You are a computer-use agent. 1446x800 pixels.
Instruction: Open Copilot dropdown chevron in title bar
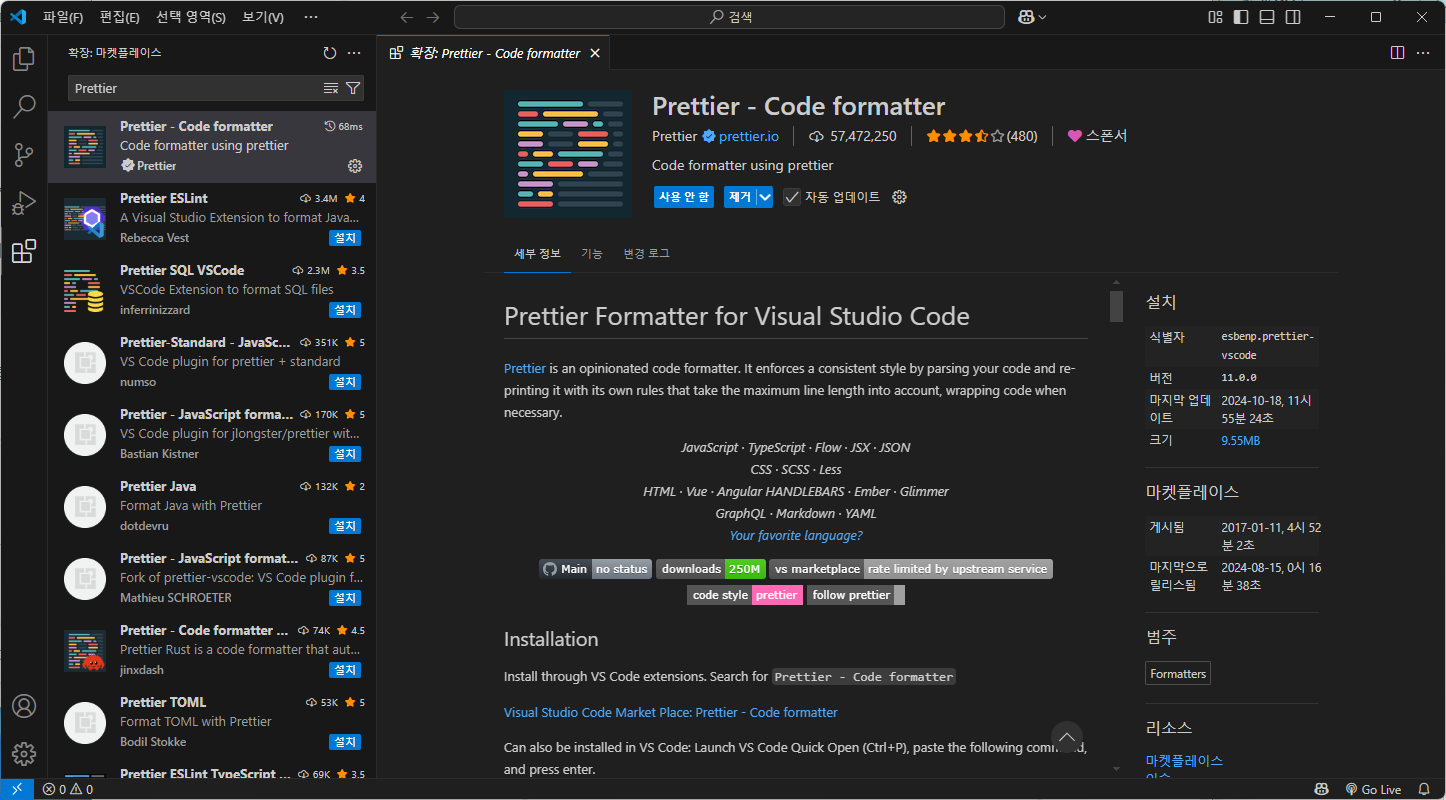[1043, 17]
